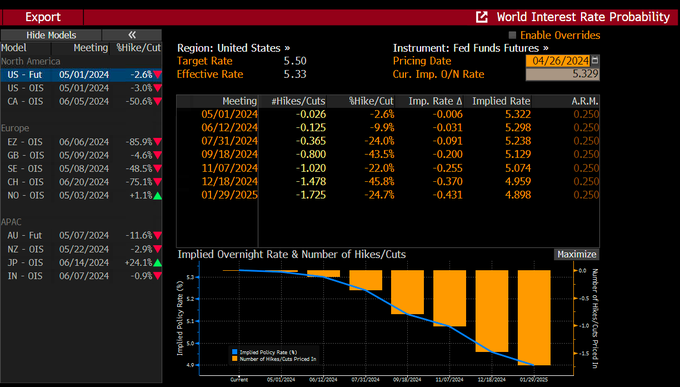
Task: Click the -1.478 hikes/cuts cell
Action: 311,182
